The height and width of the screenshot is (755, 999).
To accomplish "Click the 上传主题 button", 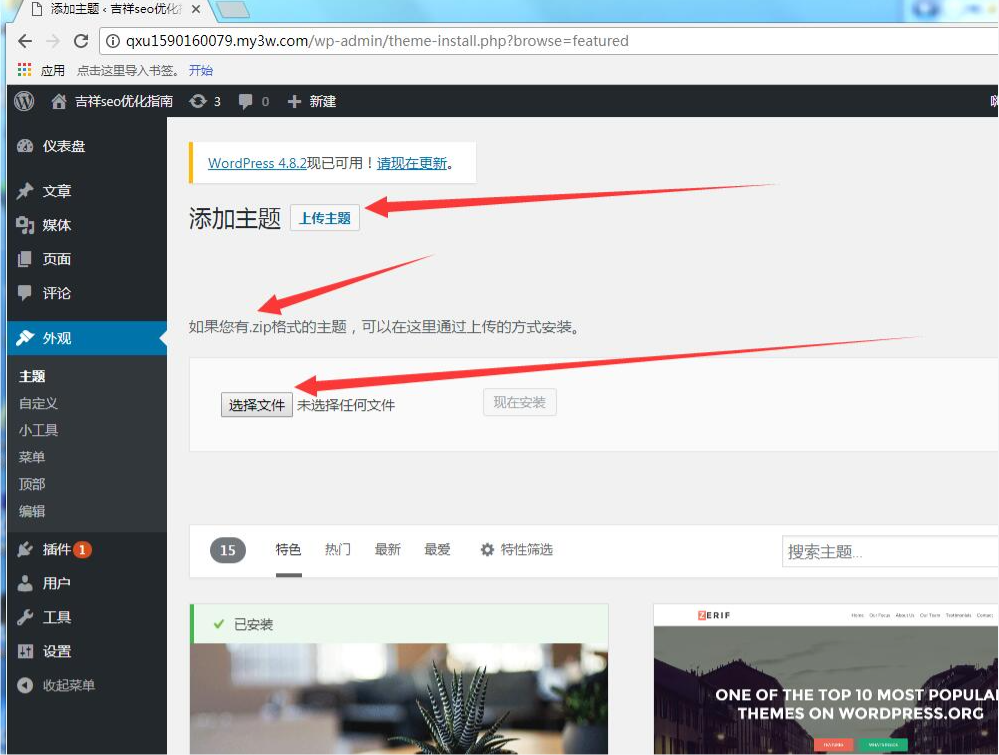I will click(325, 218).
